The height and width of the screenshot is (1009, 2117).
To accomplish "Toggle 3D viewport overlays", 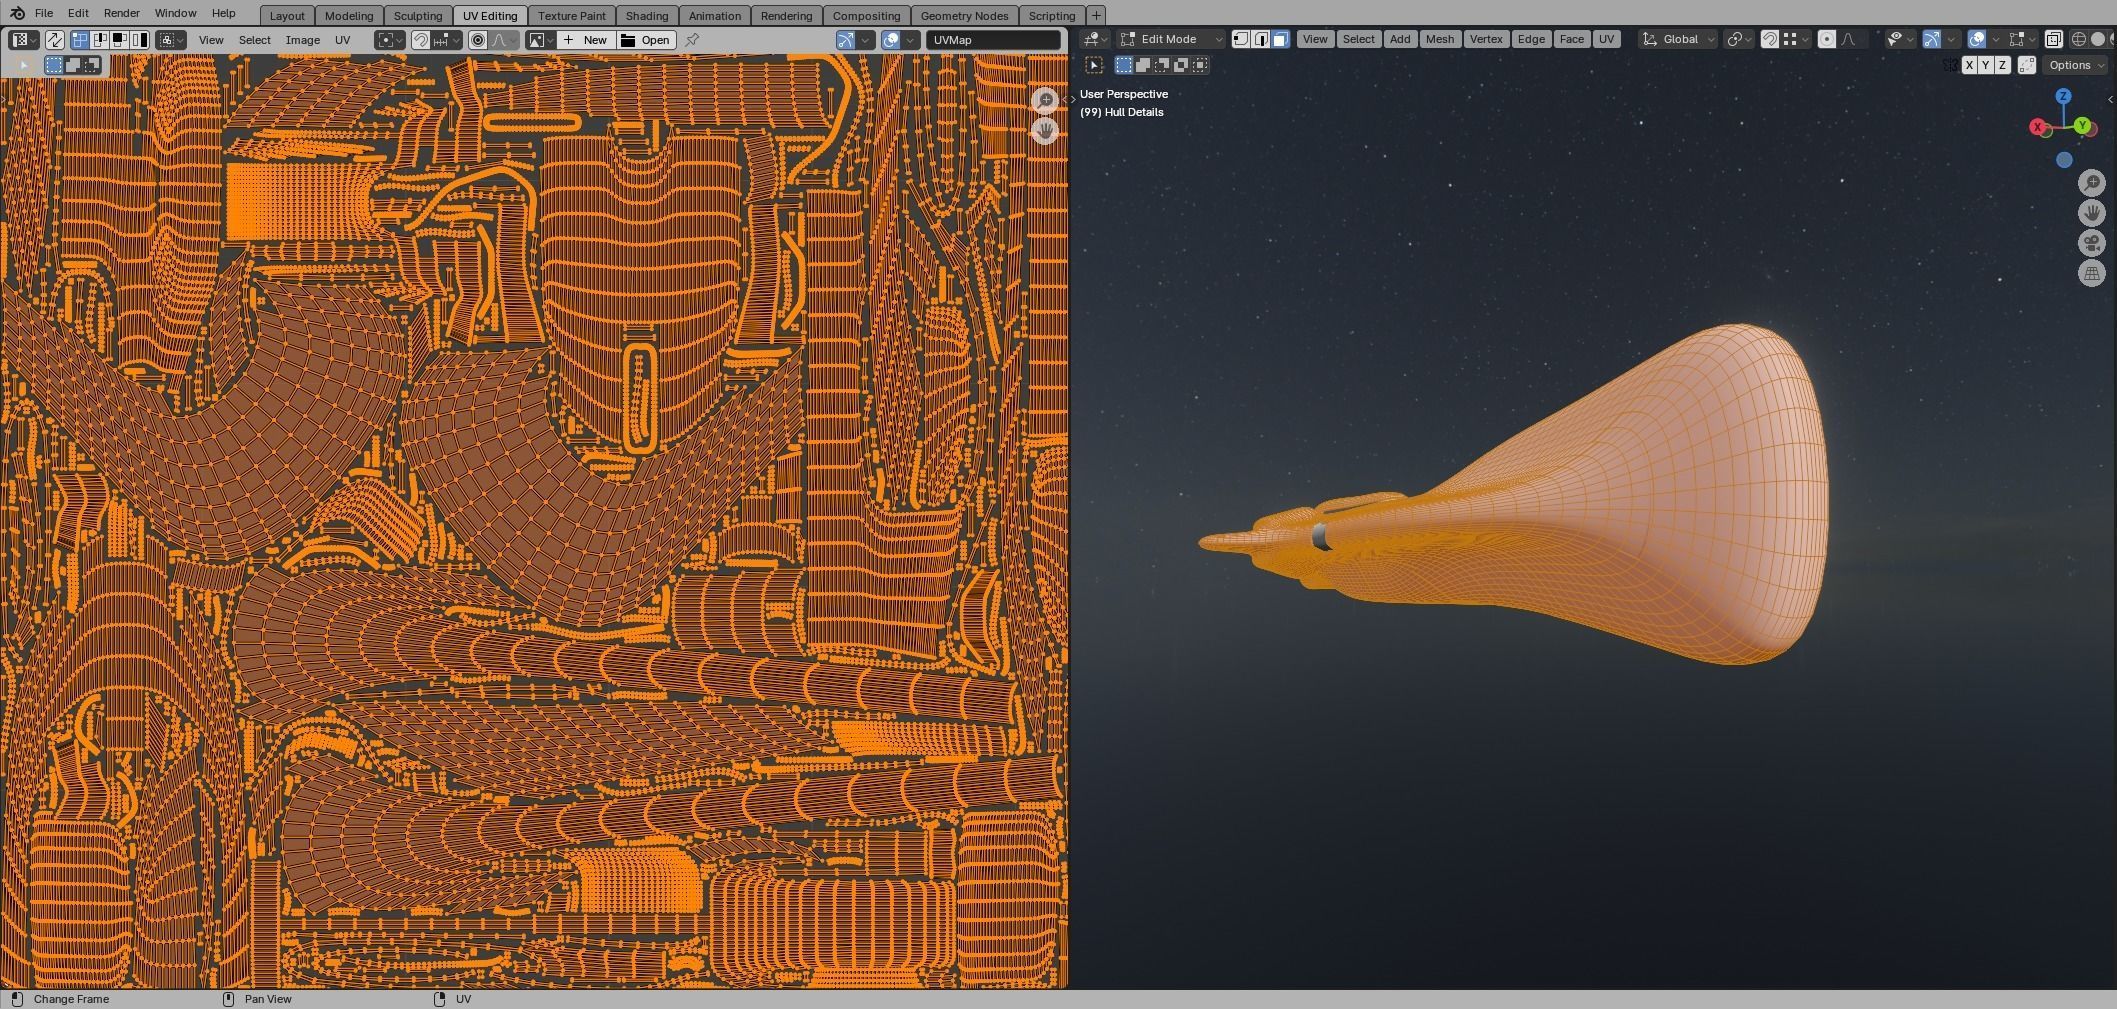I will (x=1976, y=39).
